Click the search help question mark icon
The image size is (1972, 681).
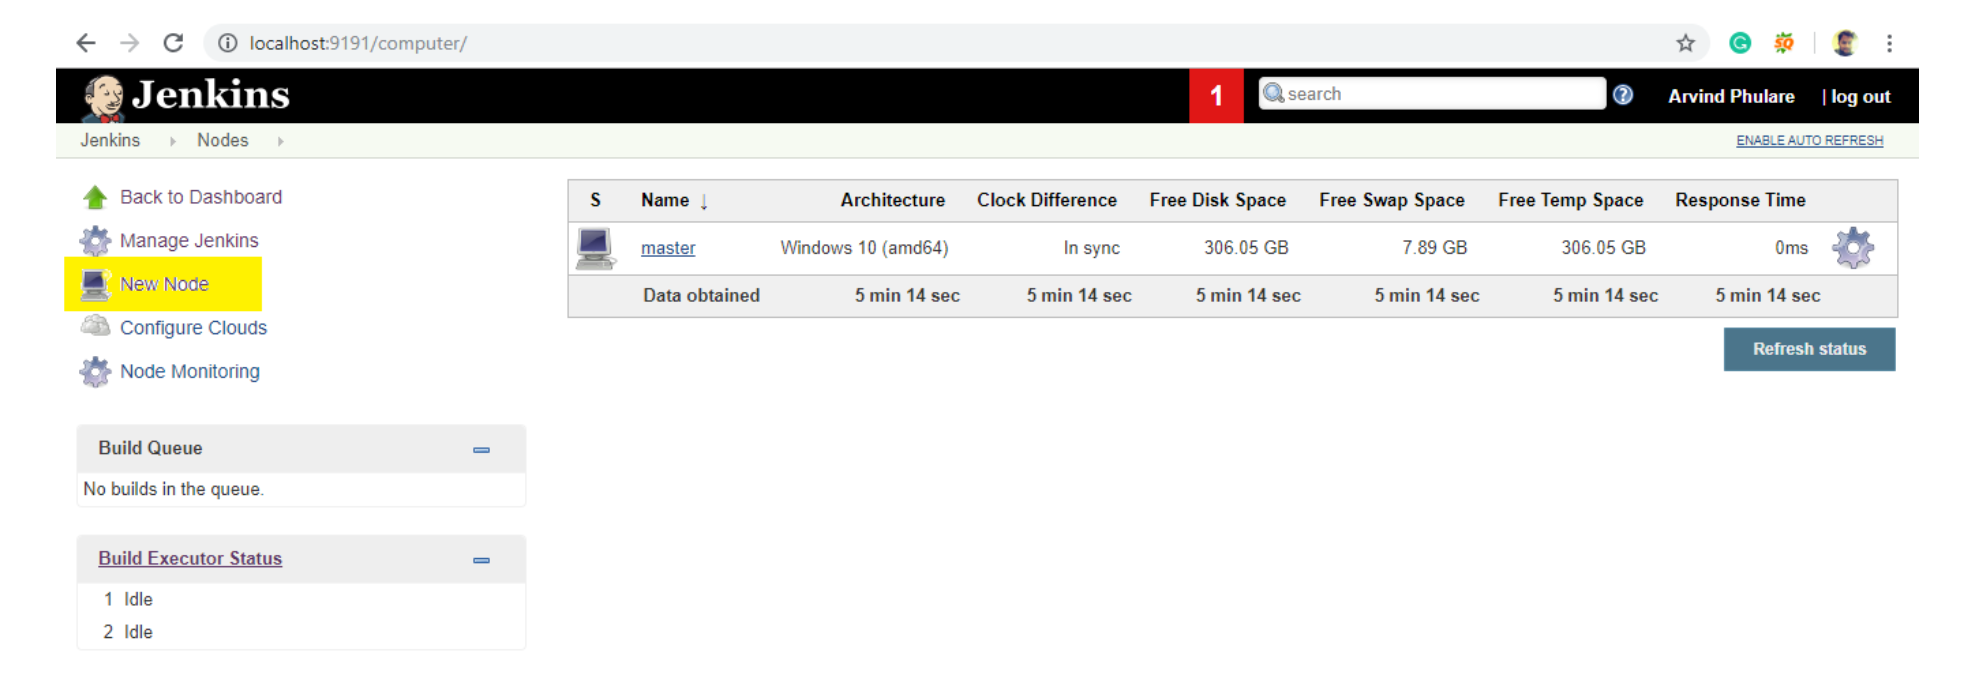click(x=1623, y=95)
